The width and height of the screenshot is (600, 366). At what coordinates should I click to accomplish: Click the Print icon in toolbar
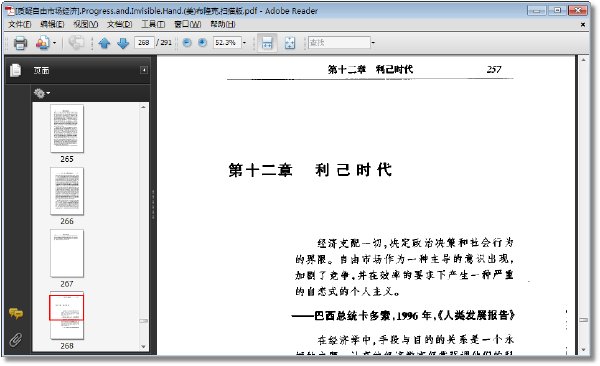coord(20,43)
